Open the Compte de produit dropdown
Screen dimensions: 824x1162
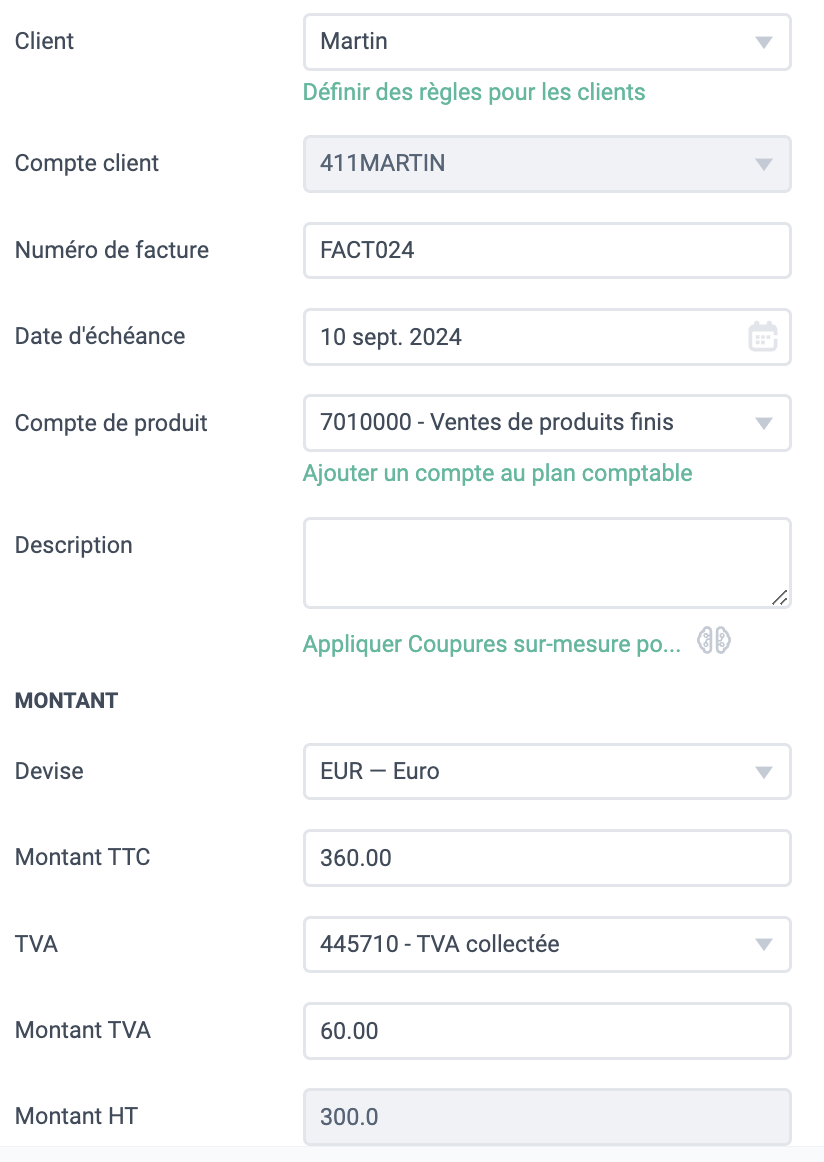point(547,423)
